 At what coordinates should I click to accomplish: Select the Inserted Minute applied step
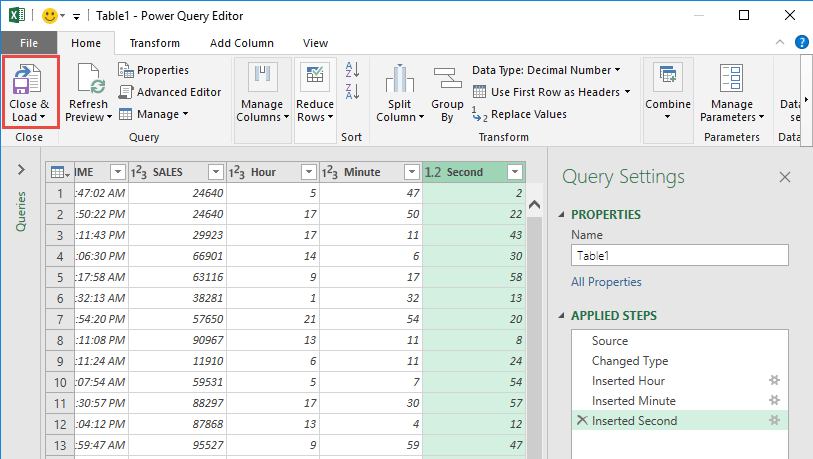[x=680, y=400]
